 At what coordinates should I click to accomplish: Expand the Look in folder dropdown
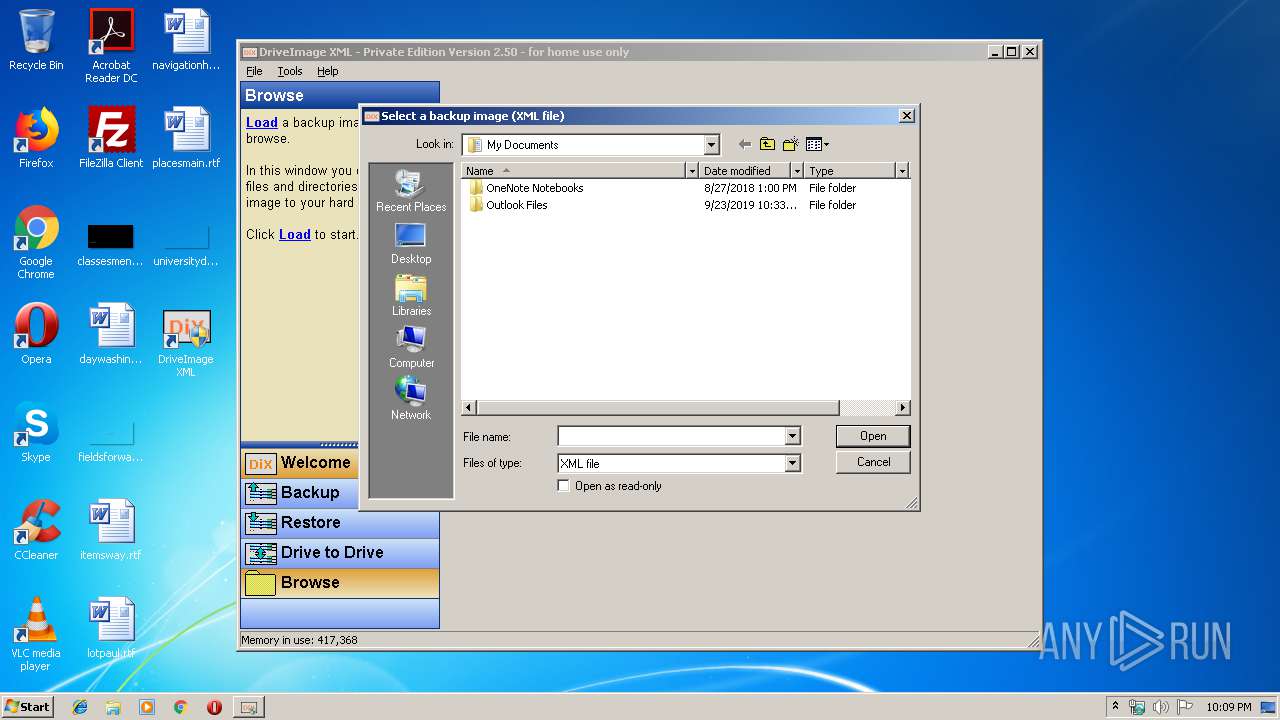[x=711, y=145]
